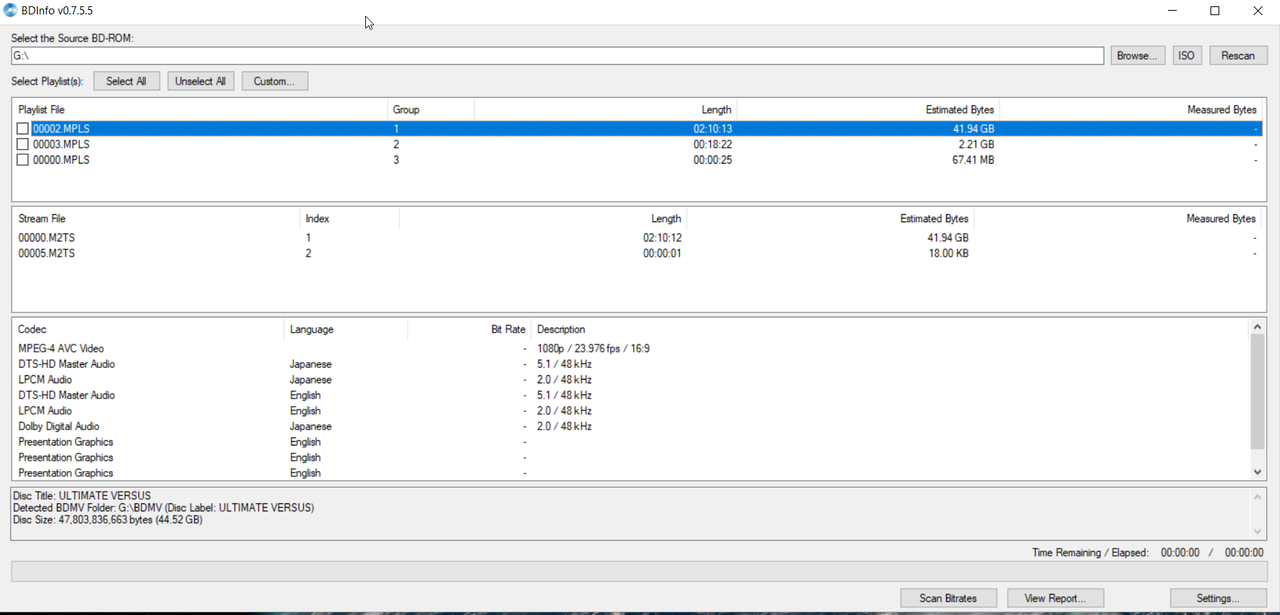
Task: Open View Report...
Action: coord(1055,598)
